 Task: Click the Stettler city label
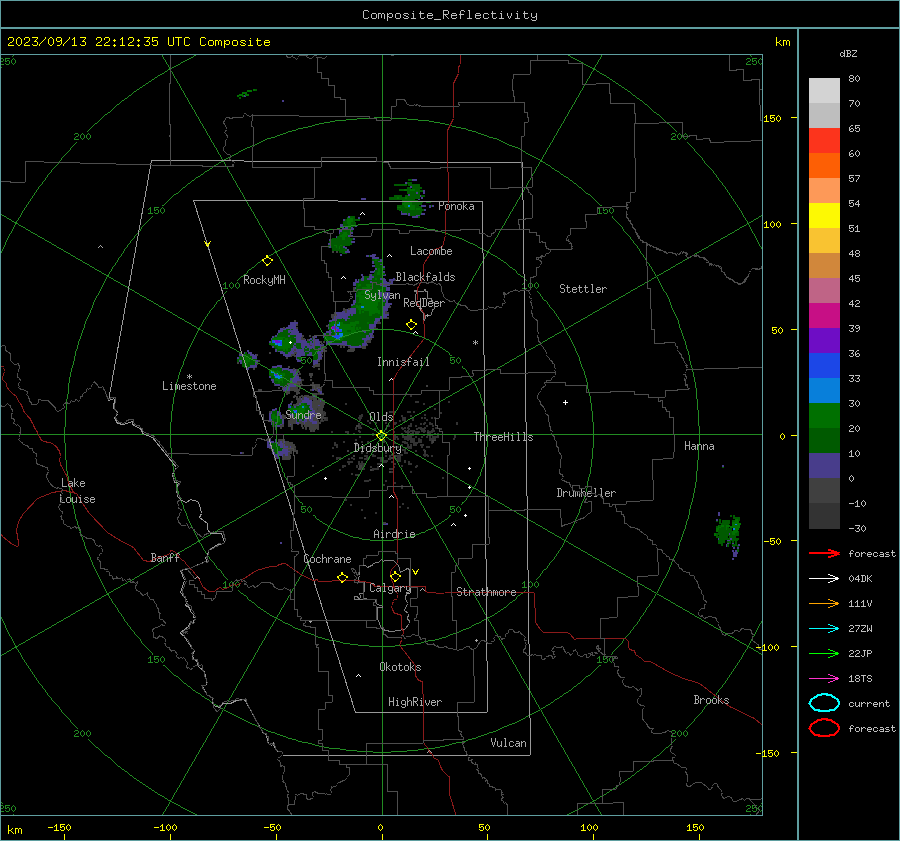click(583, 289)
